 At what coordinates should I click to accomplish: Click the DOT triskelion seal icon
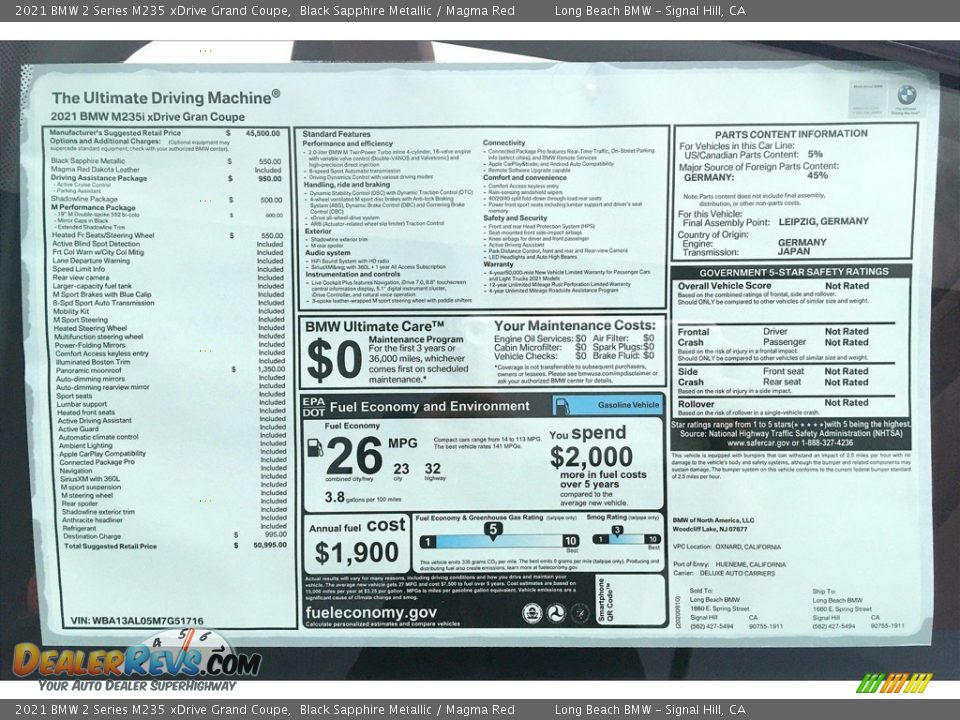pyautogui.click(x=556, y=613)
